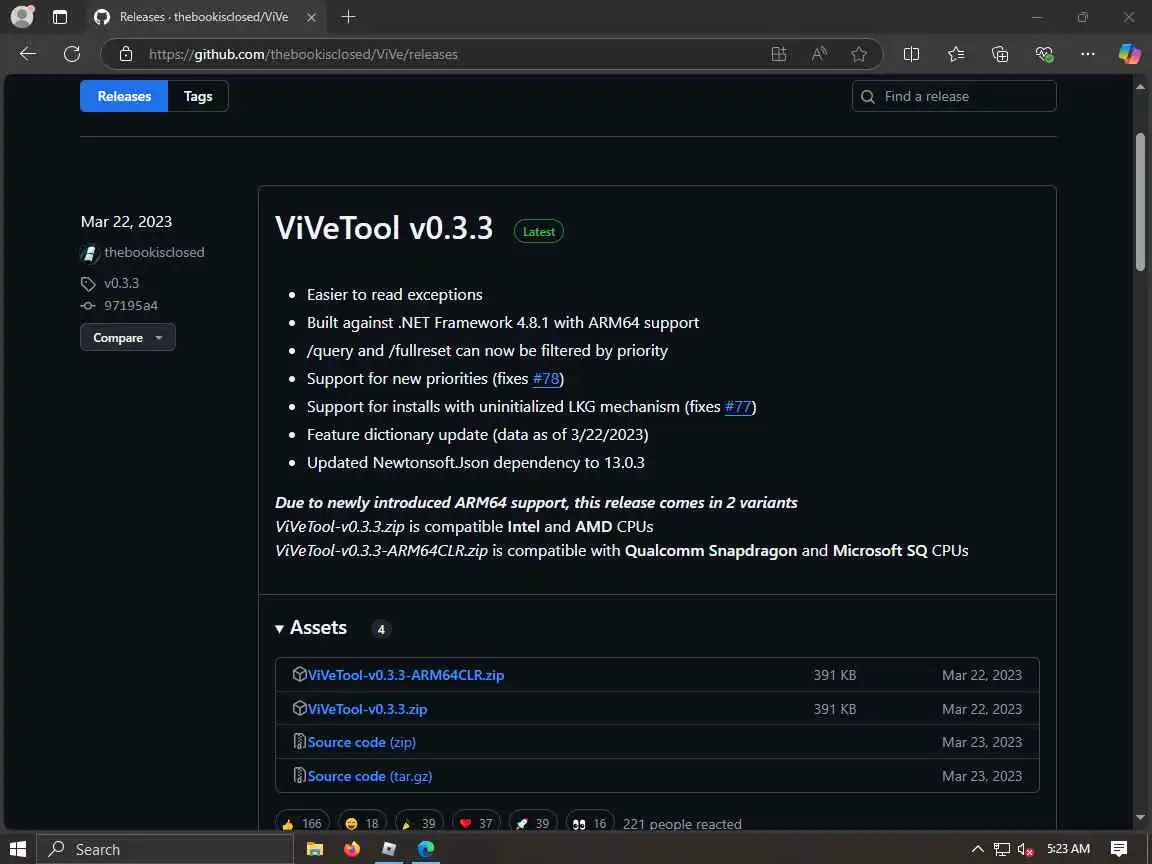Launch Firefox from taskbar
This screenshot has width=1152, height=864.
click(352, 849)
